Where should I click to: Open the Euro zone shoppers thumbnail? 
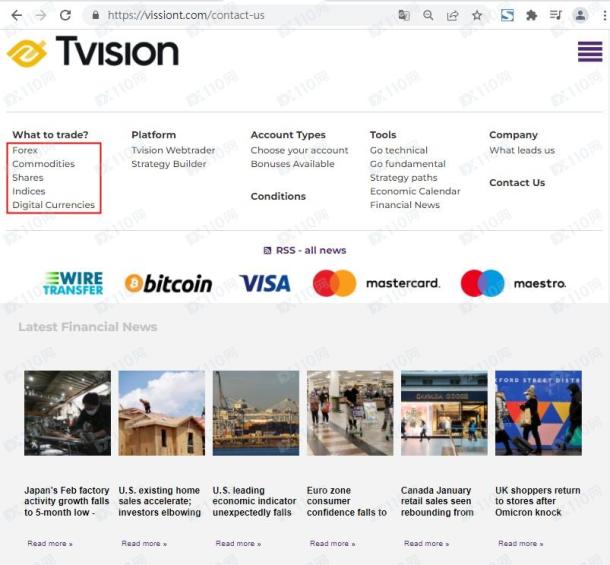click(x=350, y=413)
